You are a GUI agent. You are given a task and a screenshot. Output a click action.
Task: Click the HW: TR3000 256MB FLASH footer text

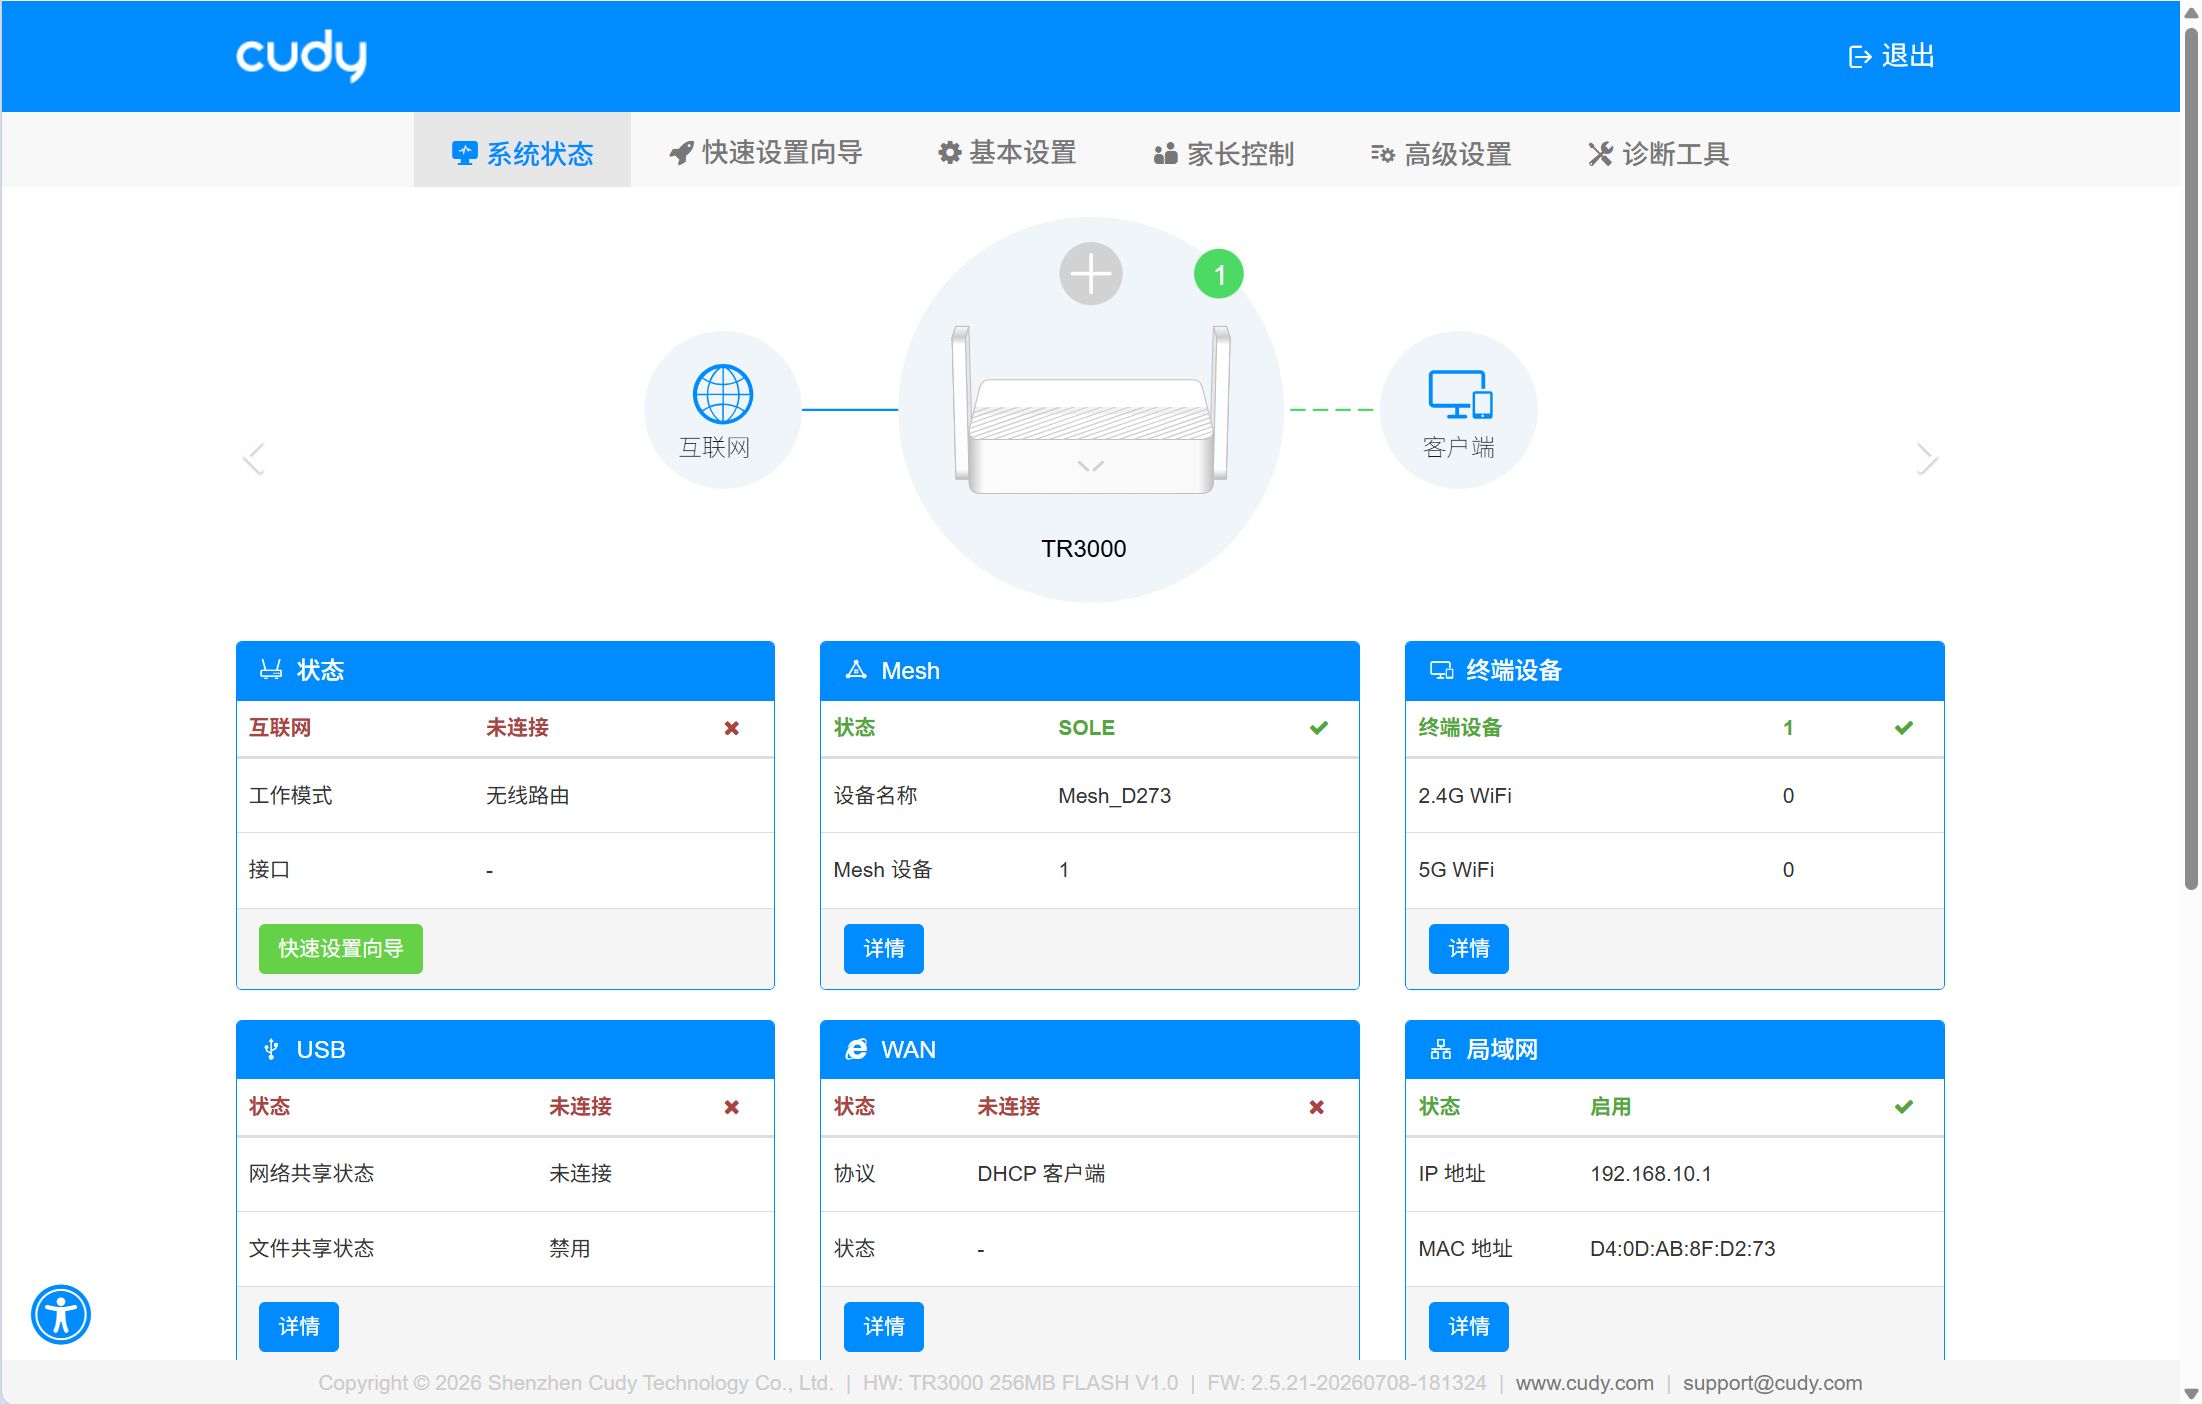coord(1021,1383)
